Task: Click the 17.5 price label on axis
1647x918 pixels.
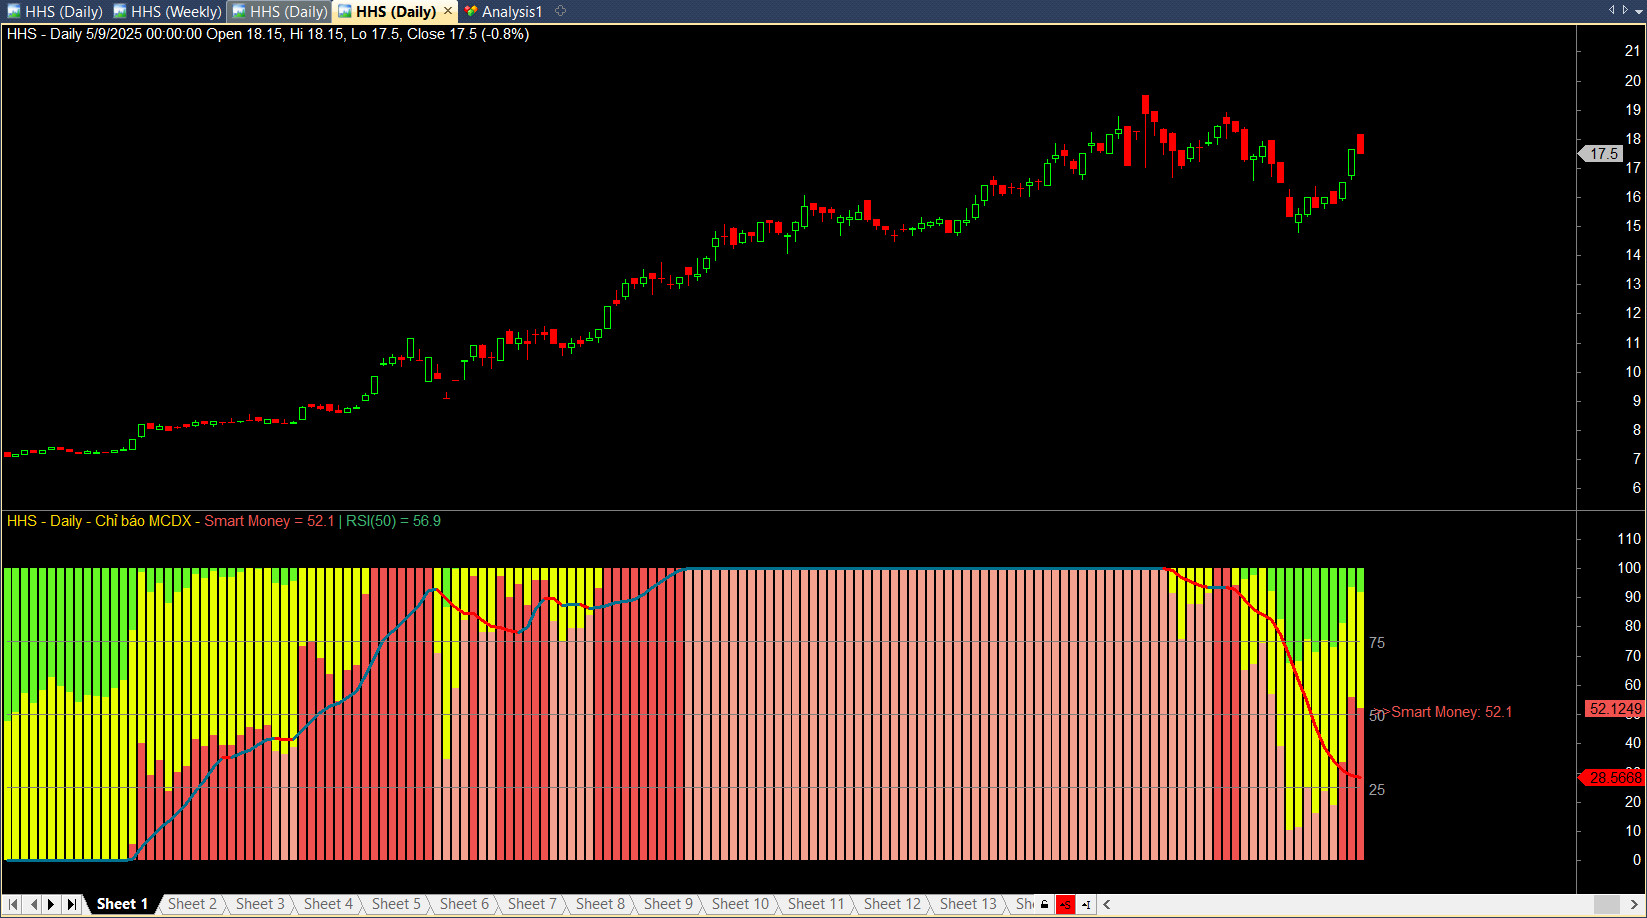Action: point(1604,154)
